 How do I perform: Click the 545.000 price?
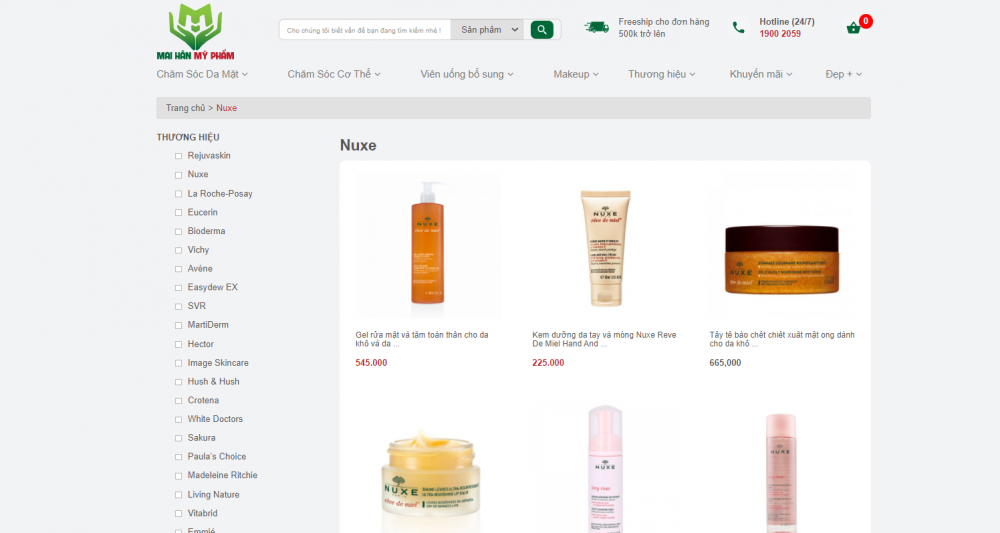coord(371,363)
